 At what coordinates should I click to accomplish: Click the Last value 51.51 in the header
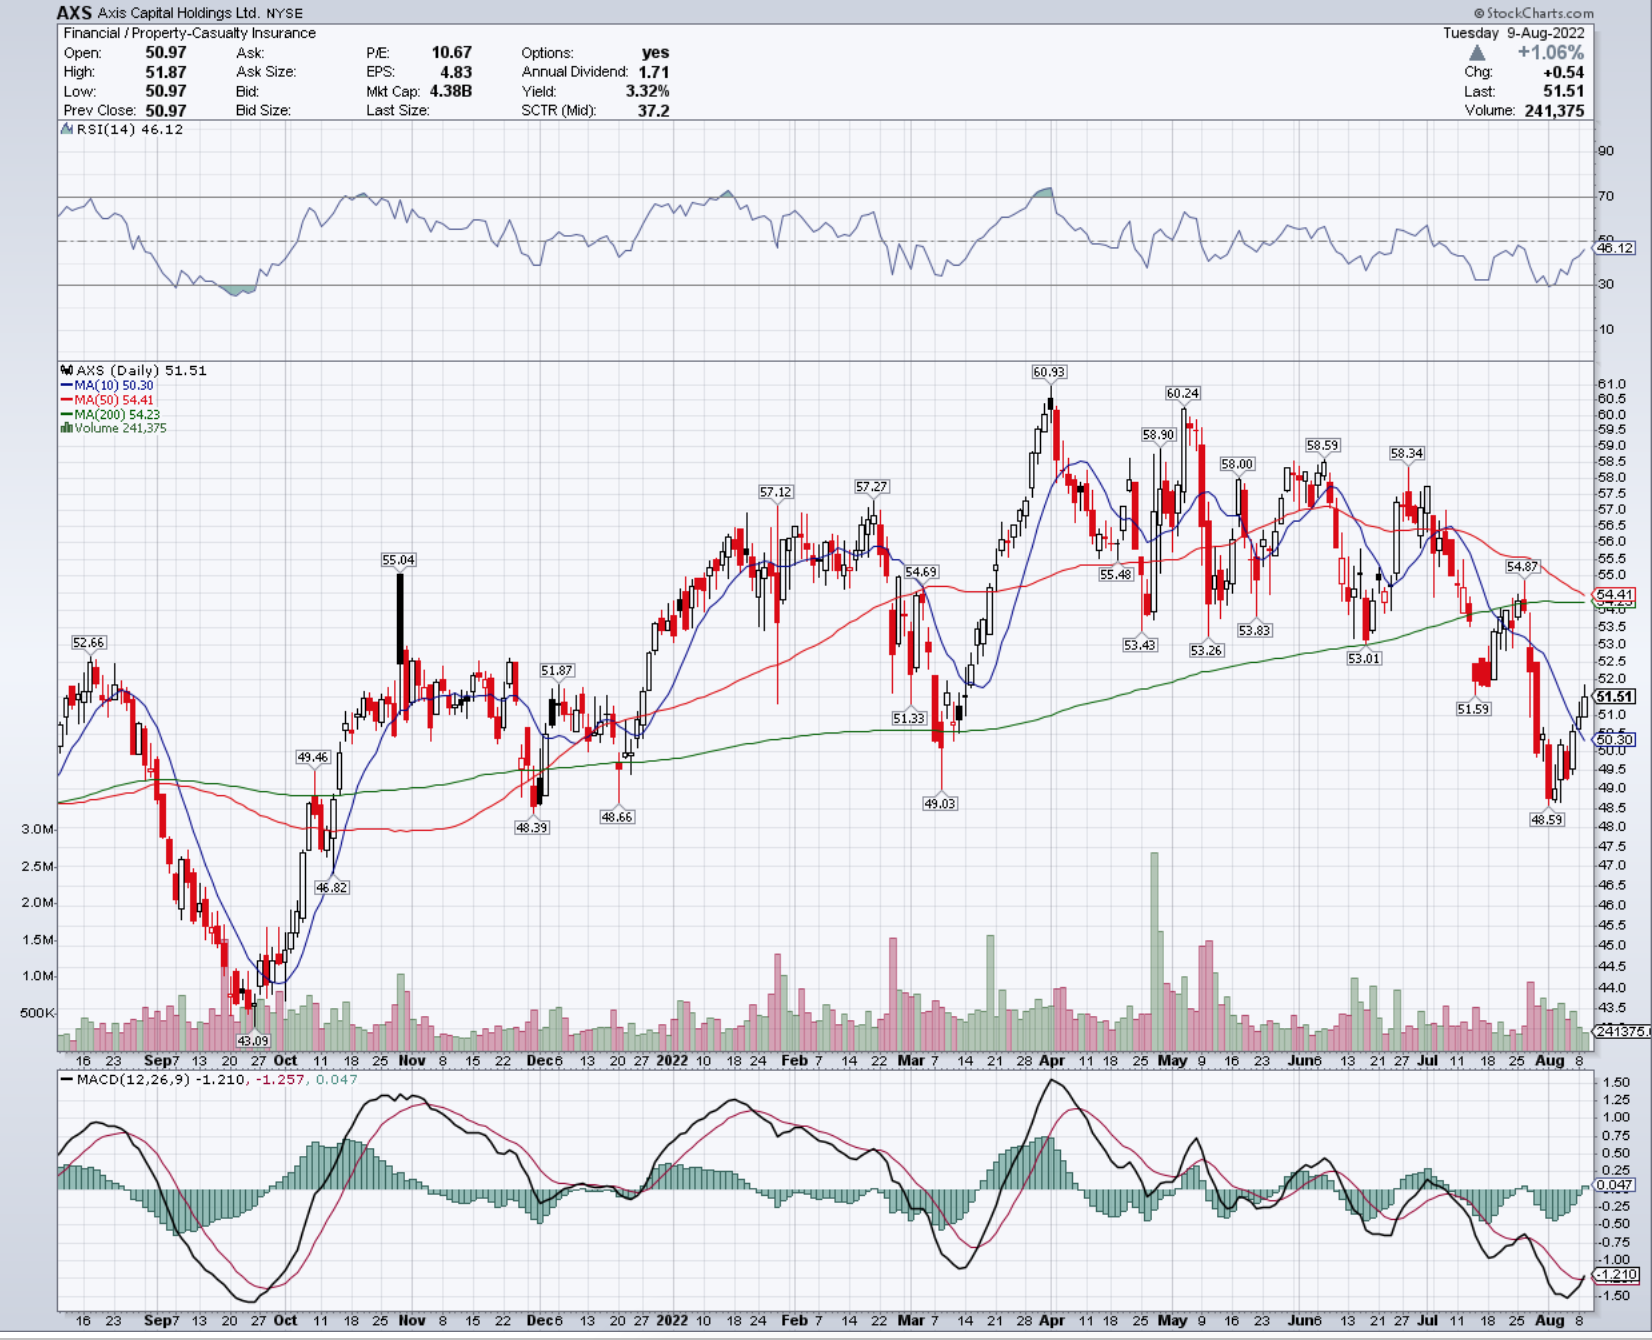tap(1563, 91)
